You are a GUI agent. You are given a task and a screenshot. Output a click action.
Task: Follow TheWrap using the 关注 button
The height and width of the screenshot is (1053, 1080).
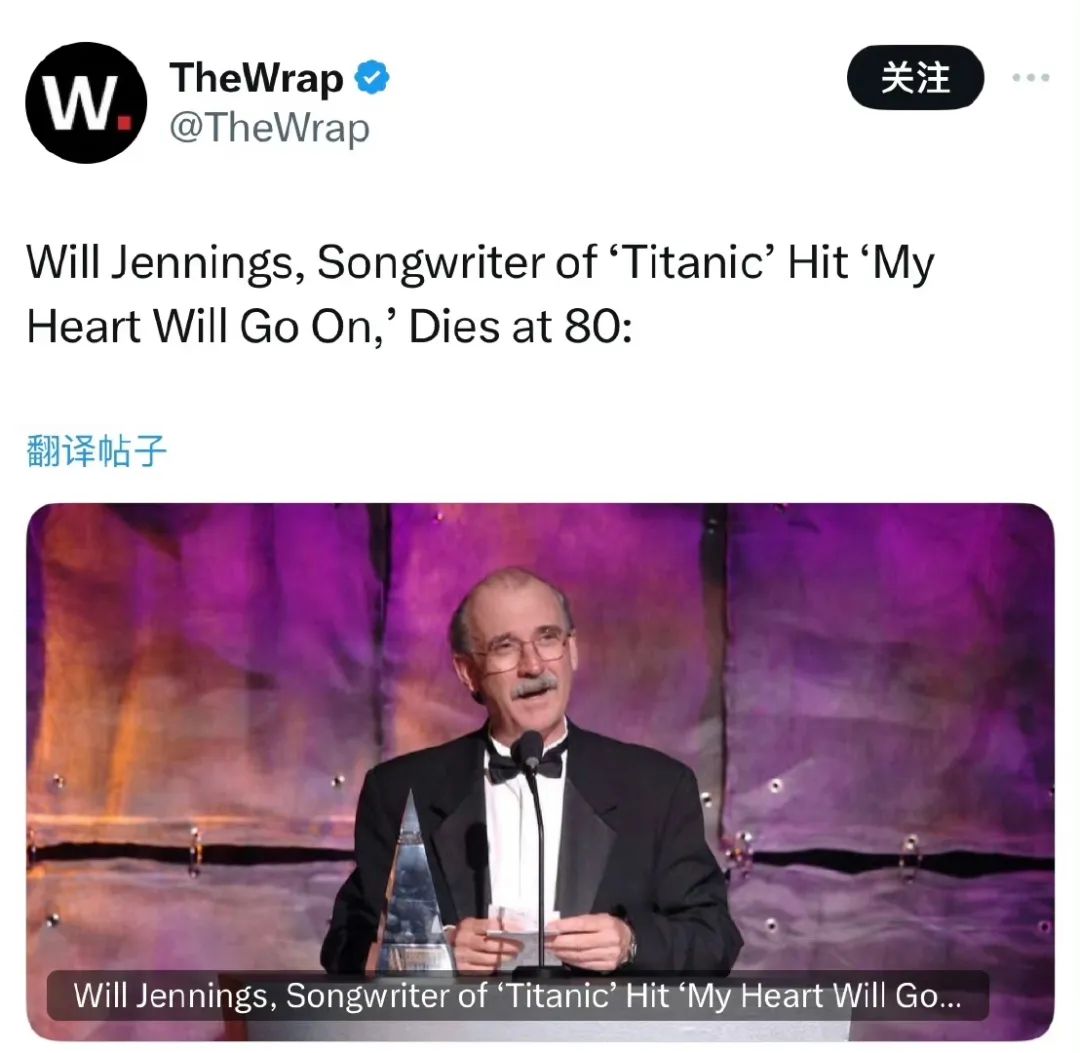(915, 77)
